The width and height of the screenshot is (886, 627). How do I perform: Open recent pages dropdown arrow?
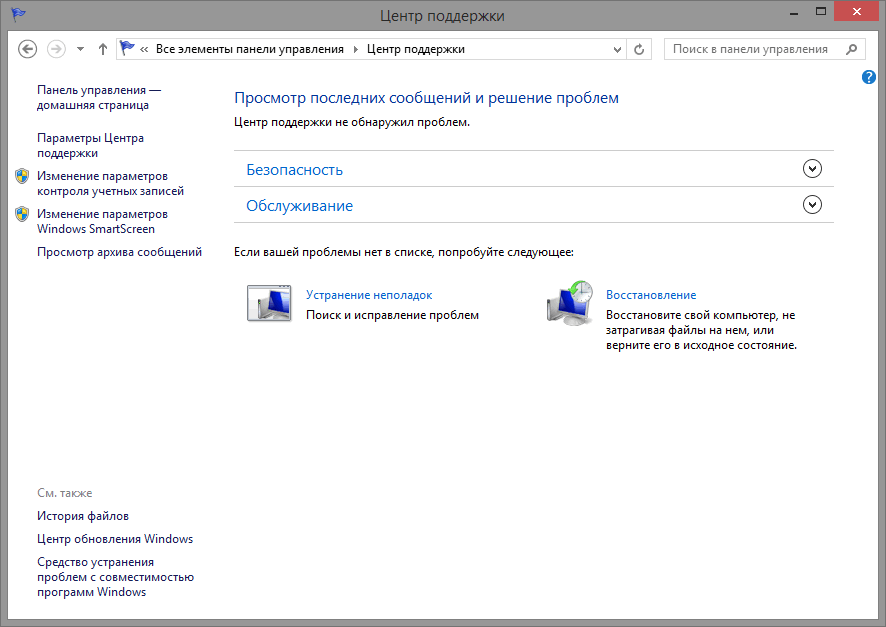(80, 49)
